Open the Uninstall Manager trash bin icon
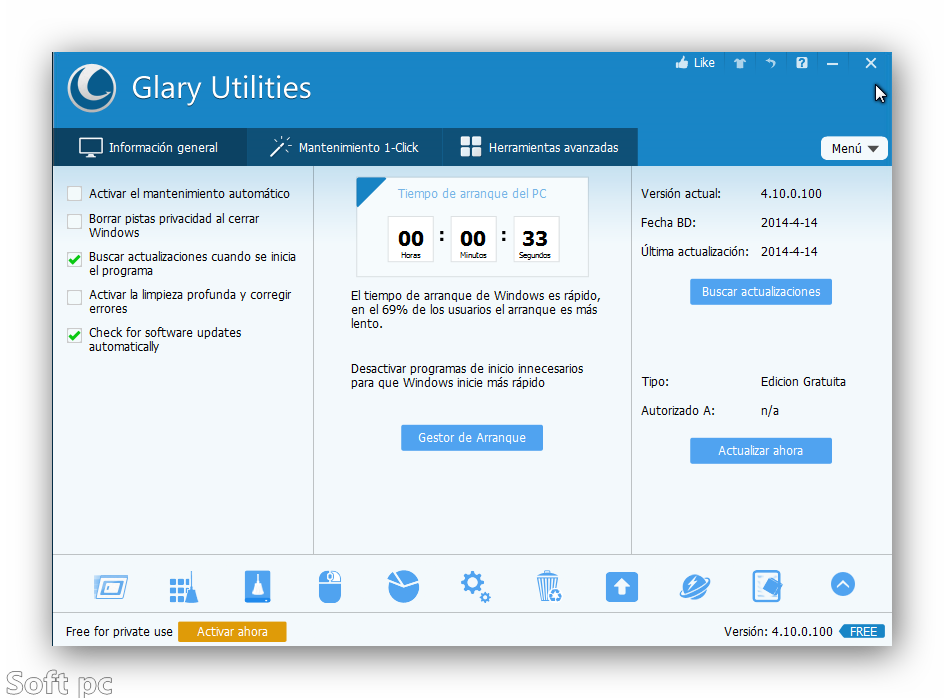 (548, 587)
